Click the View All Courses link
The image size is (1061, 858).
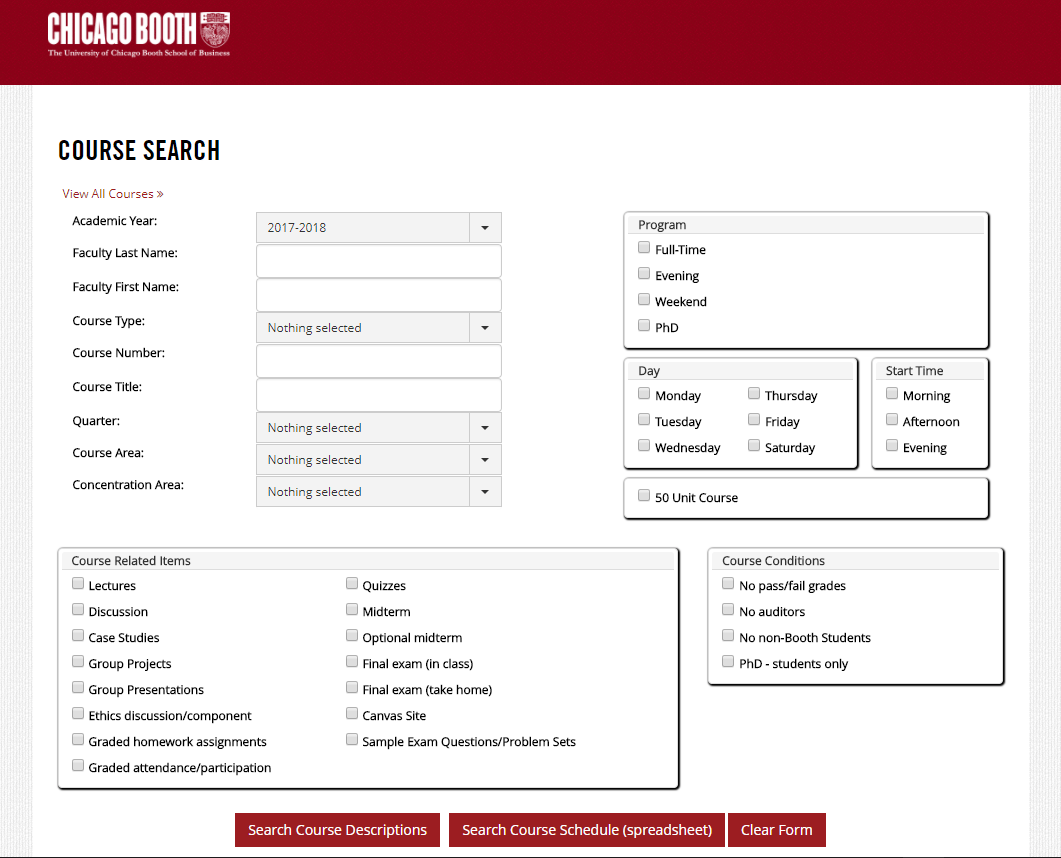coord(112,194)
